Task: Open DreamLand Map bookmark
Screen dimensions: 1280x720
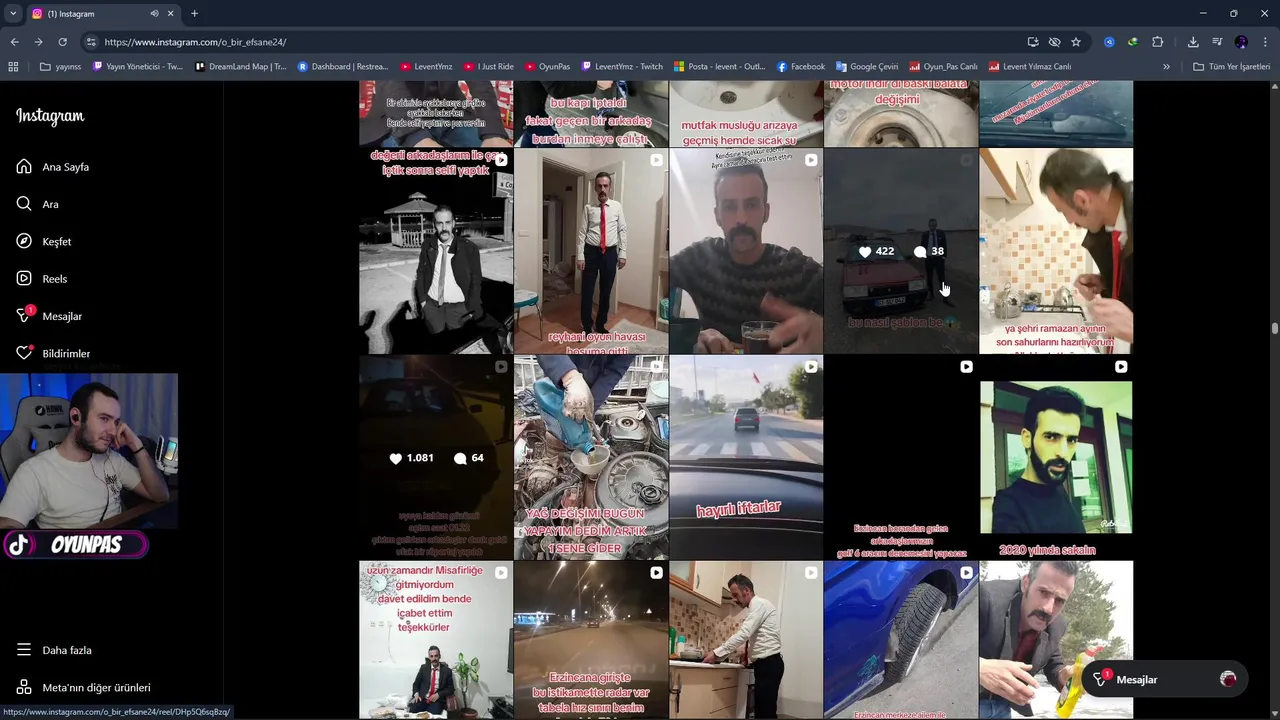Action: click(241, 67)
